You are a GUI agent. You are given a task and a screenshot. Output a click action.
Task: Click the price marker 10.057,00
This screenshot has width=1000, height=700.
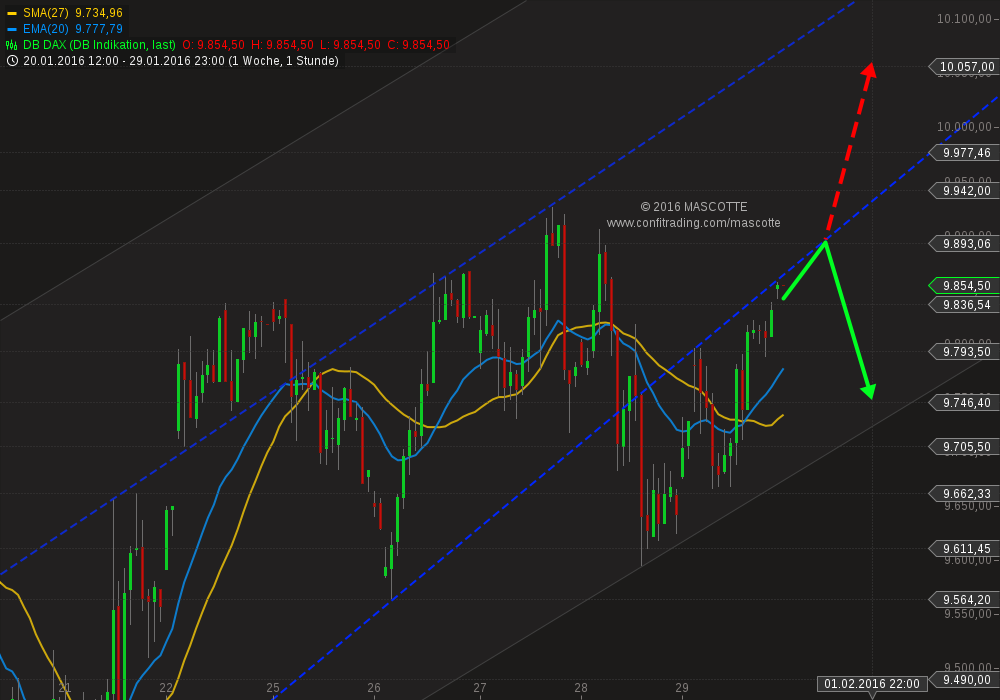965,67
